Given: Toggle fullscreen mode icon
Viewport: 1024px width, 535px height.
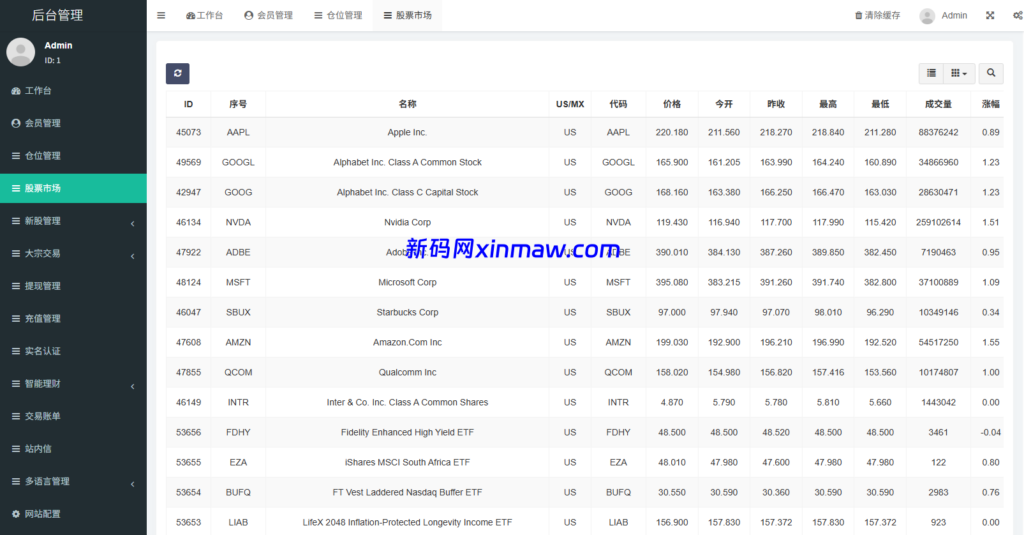Looking at the screenshot, I should tap(990, 15).
